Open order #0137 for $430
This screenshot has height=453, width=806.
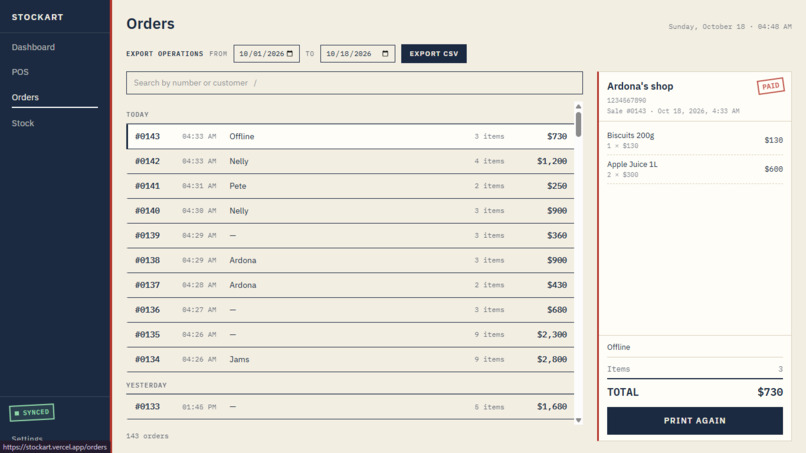click(350, 285)
